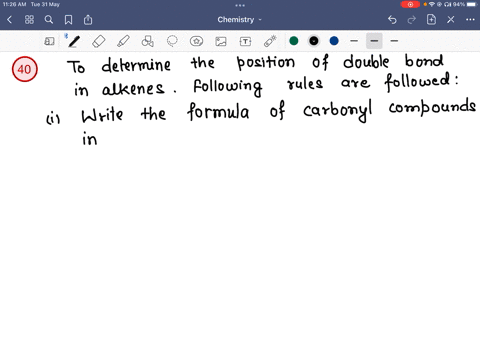Choose the blue pen color
Viewport: 480px width, 360px height.
[x=334, y=41]
